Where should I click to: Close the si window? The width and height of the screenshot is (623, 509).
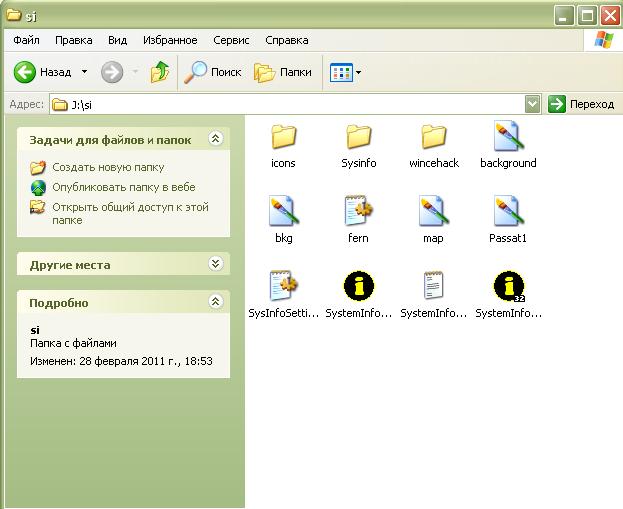(x=610, y=16)
